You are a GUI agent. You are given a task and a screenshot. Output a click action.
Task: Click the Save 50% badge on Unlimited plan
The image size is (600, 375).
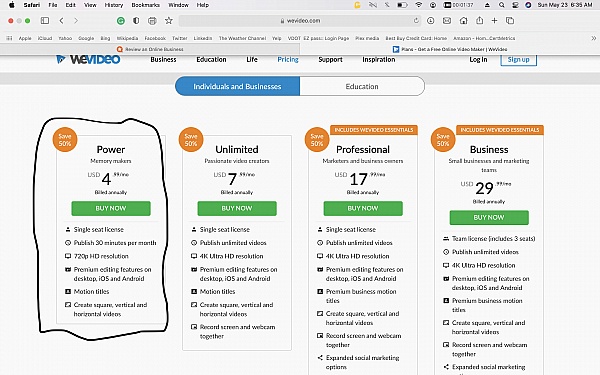[191, 140]
